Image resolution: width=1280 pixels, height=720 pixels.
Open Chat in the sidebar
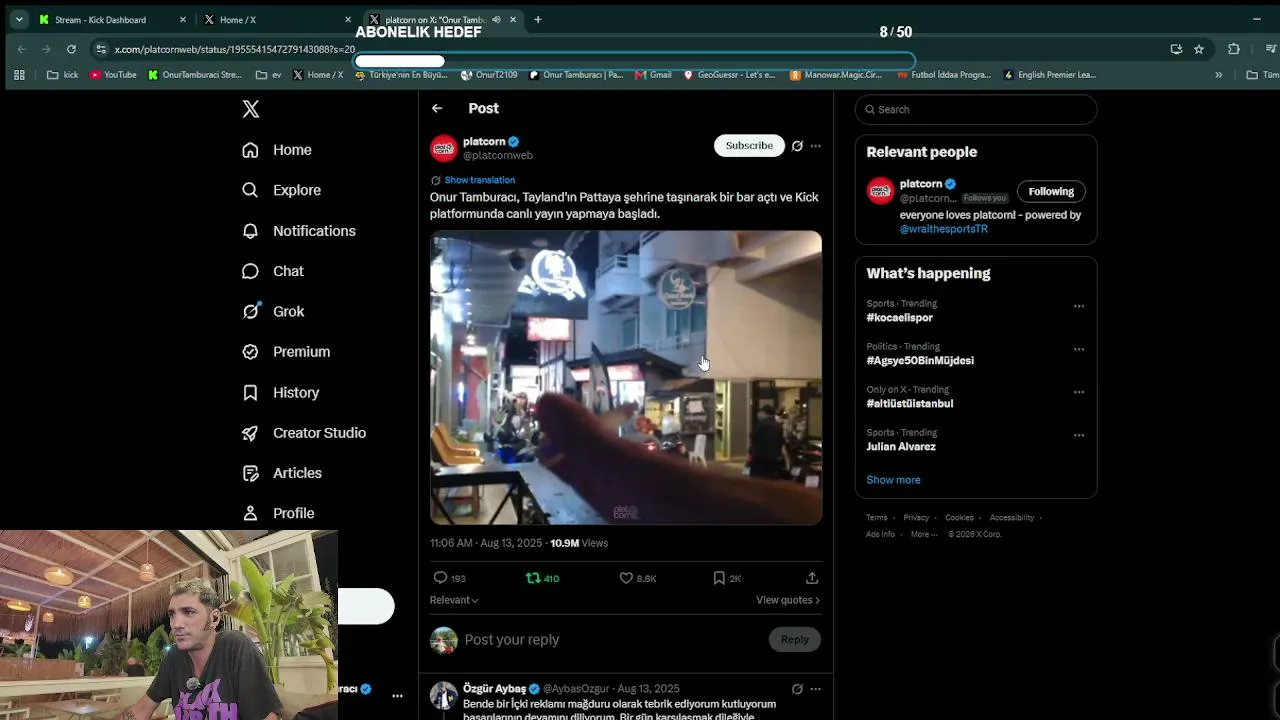(273, 271)
